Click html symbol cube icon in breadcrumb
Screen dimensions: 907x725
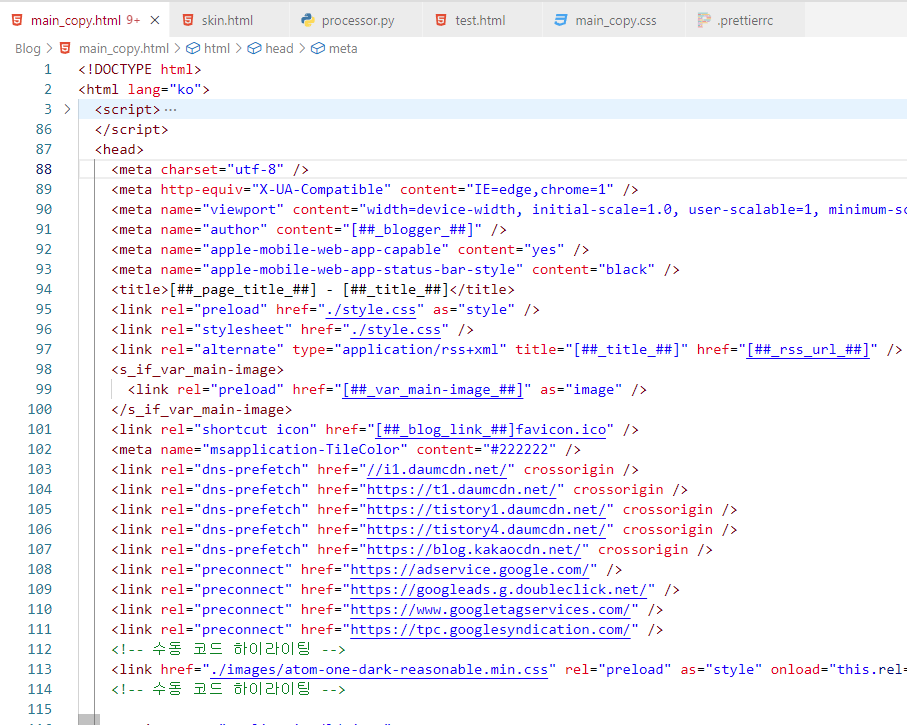pos(193,49)
